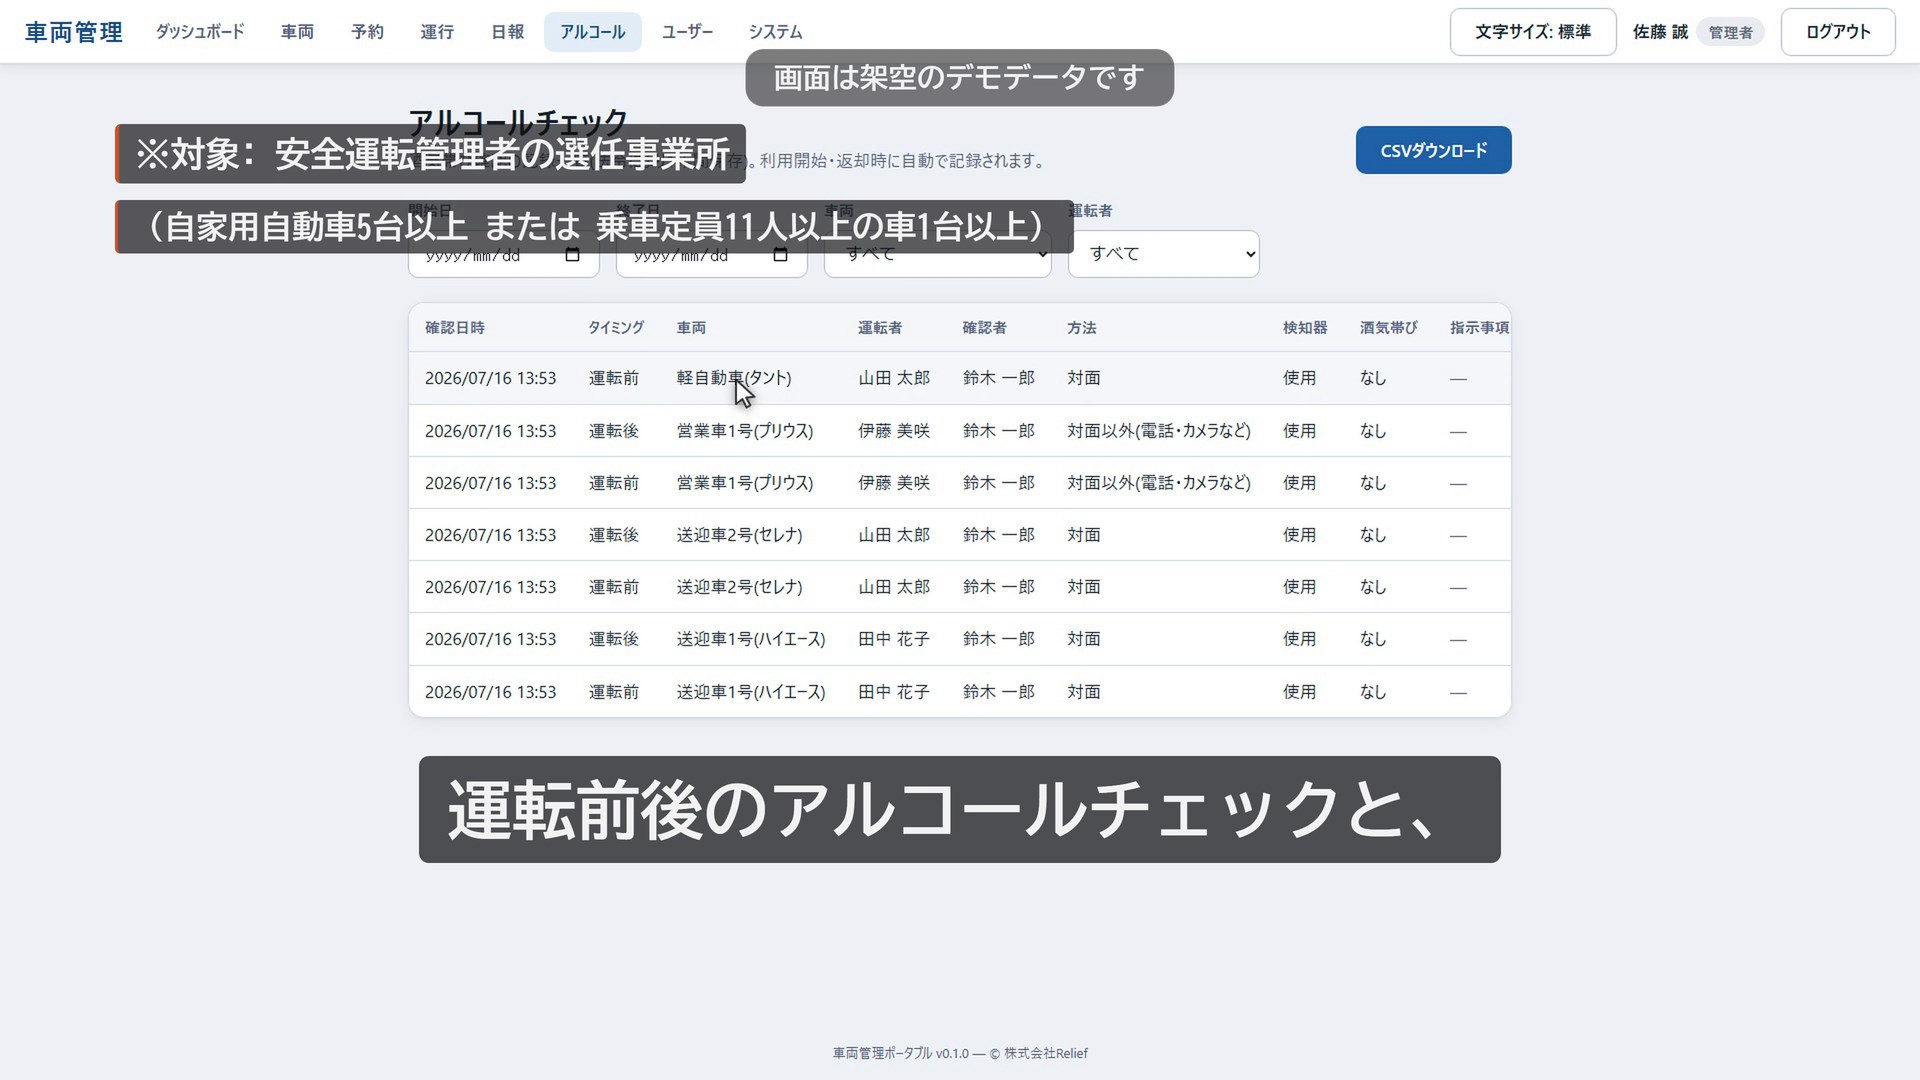Click the 文字サイズ: 標準 button

(1533, 32)
